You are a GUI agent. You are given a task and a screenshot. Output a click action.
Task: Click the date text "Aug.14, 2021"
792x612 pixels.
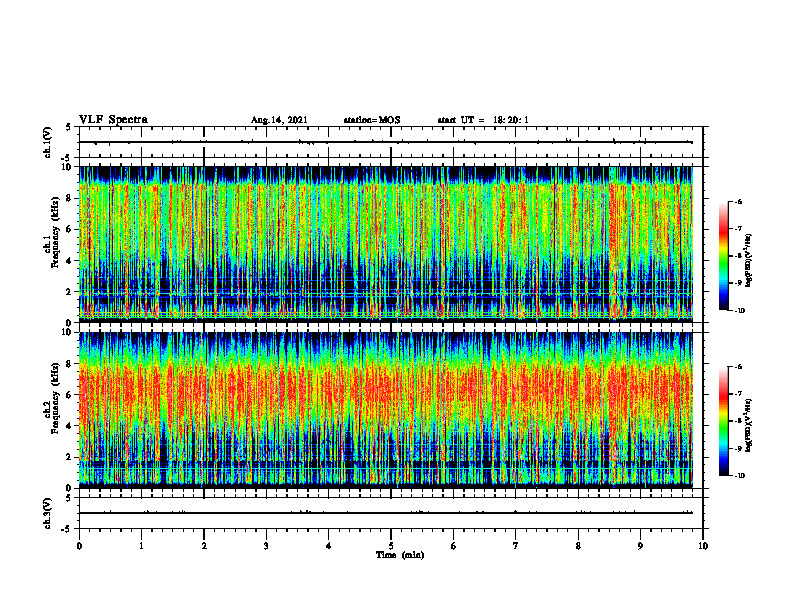(279, 120)
